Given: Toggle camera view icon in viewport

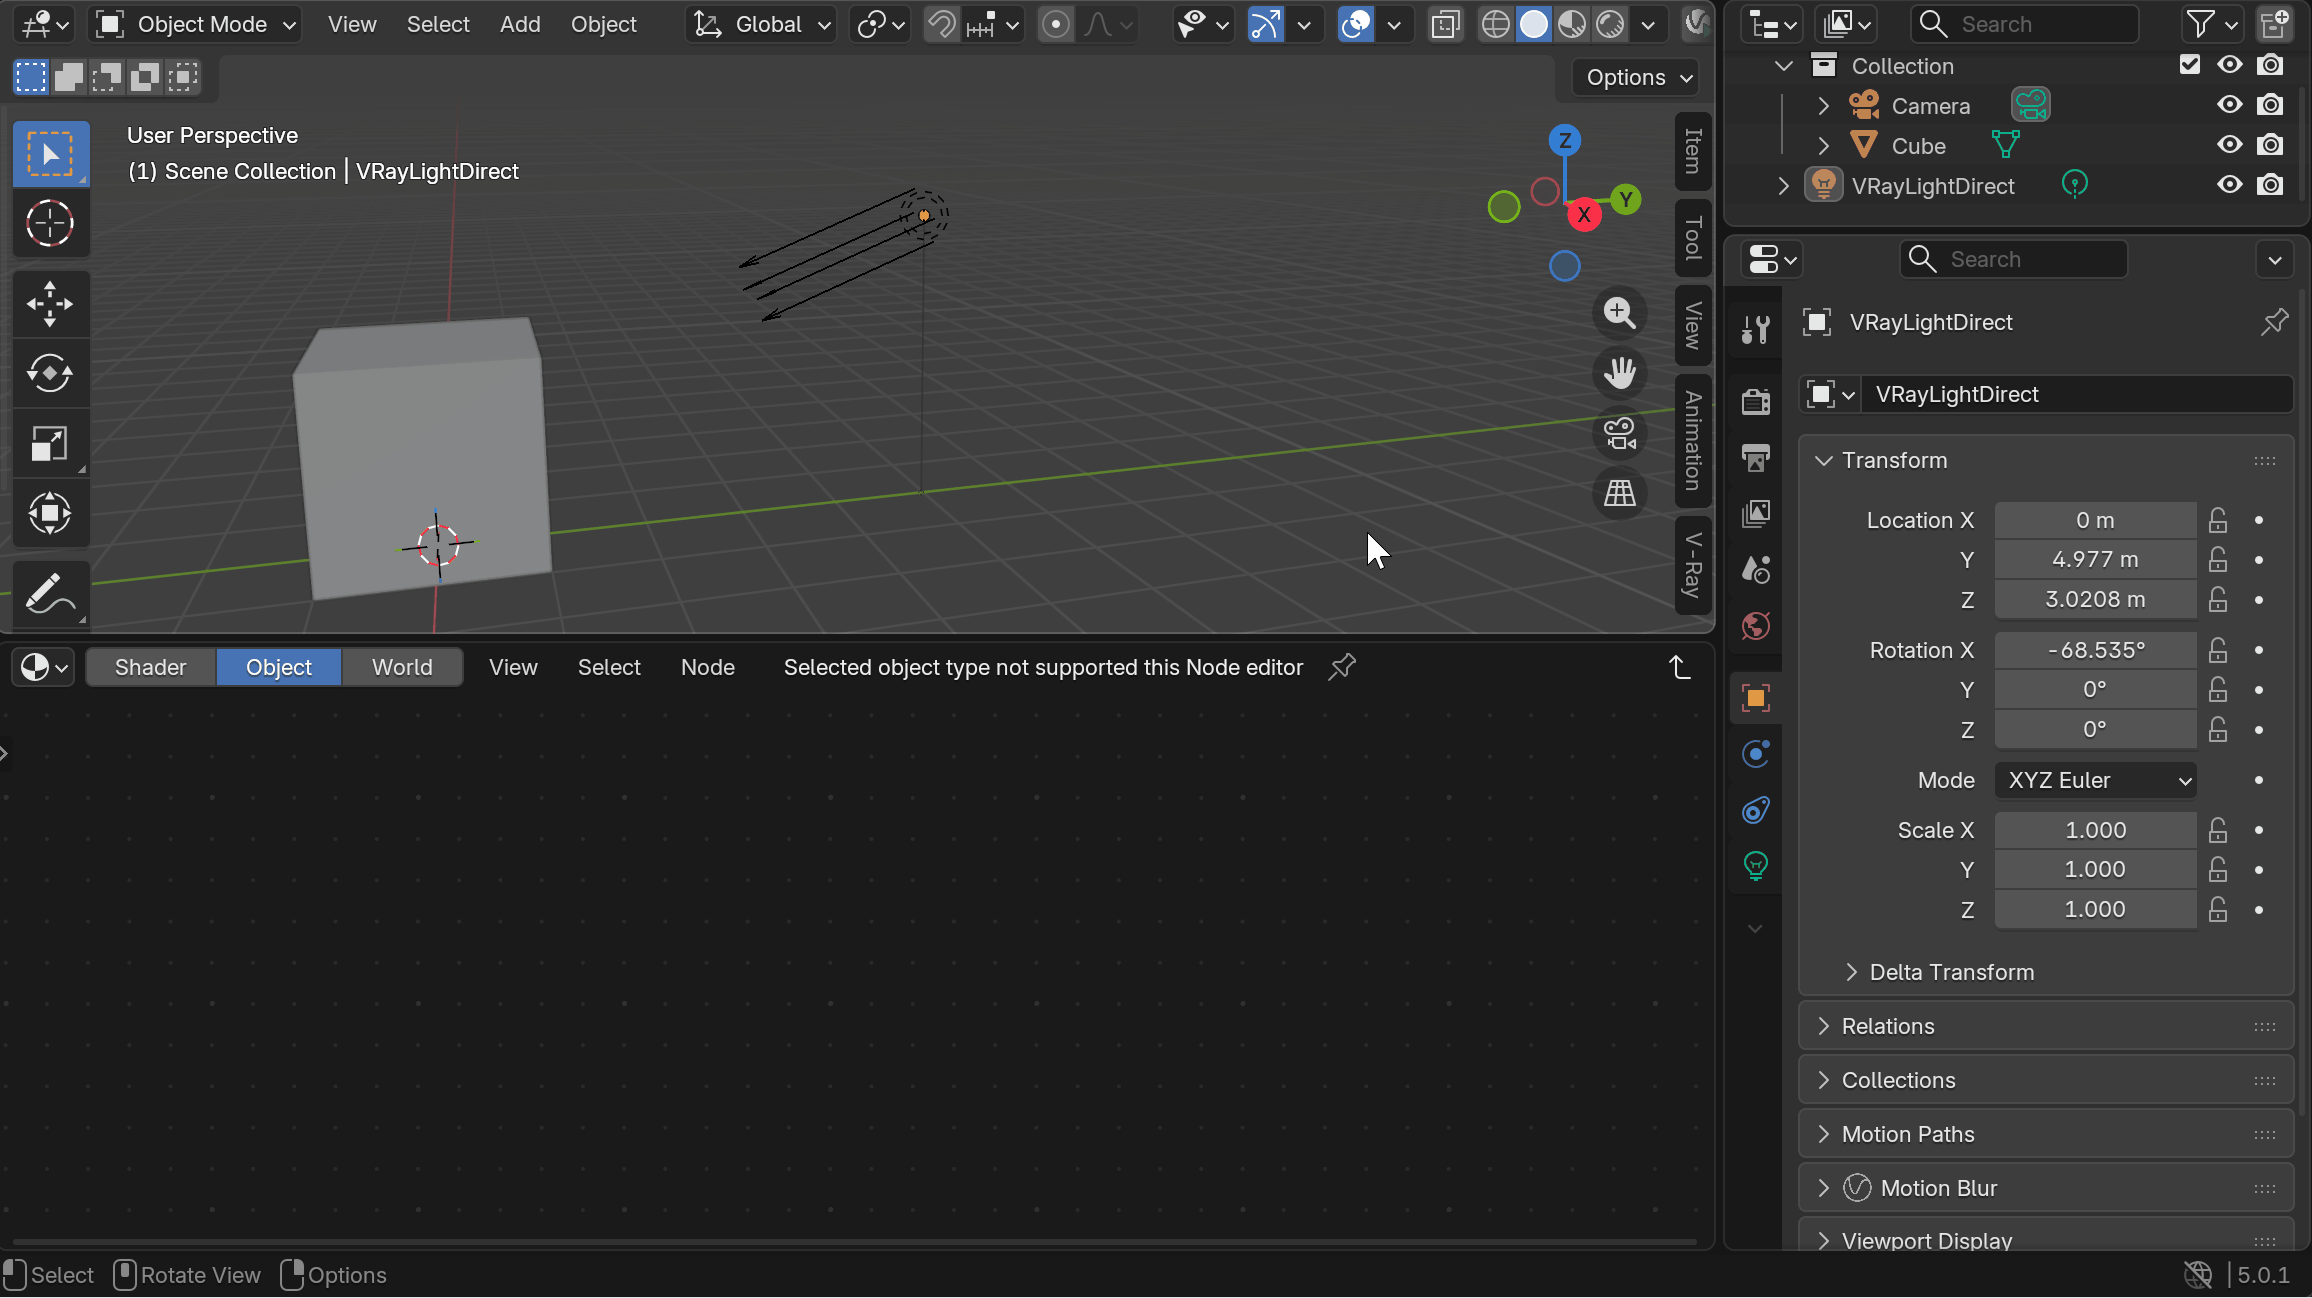Looking at the screenshot, I should pos(1620,433).
